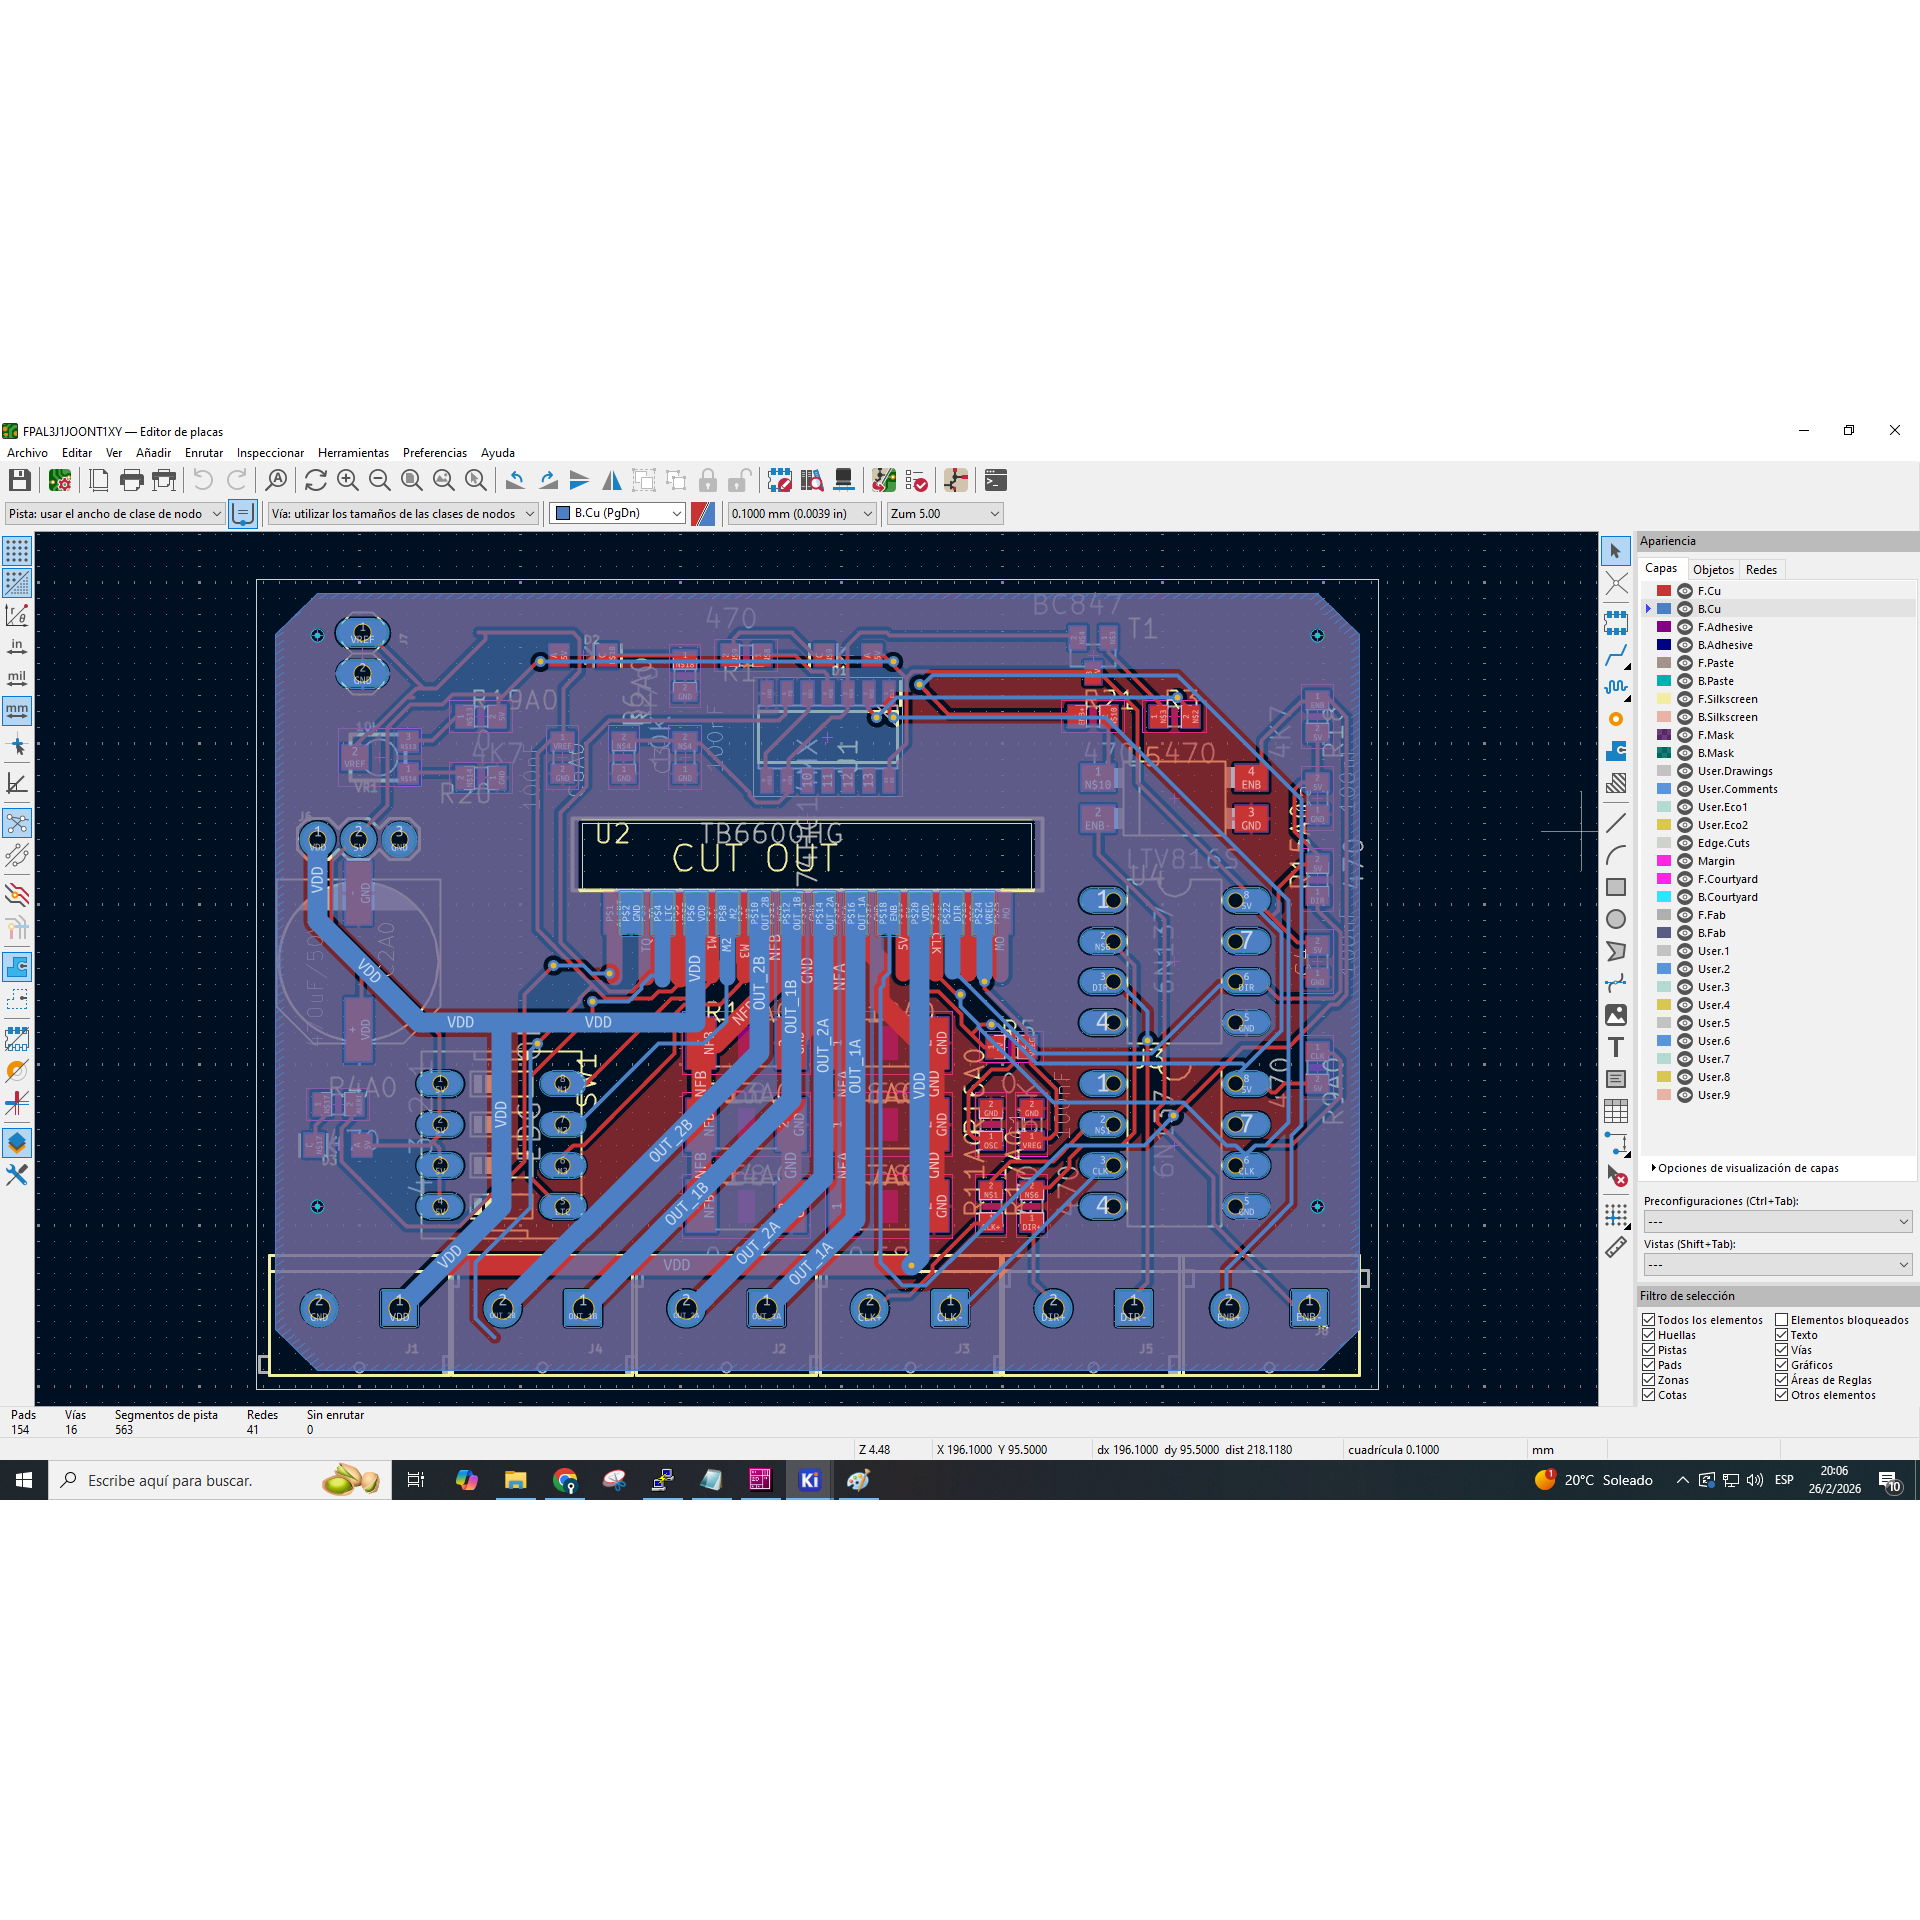Open the Preconfiguraciones combo box

(x=1777, y=1222)
